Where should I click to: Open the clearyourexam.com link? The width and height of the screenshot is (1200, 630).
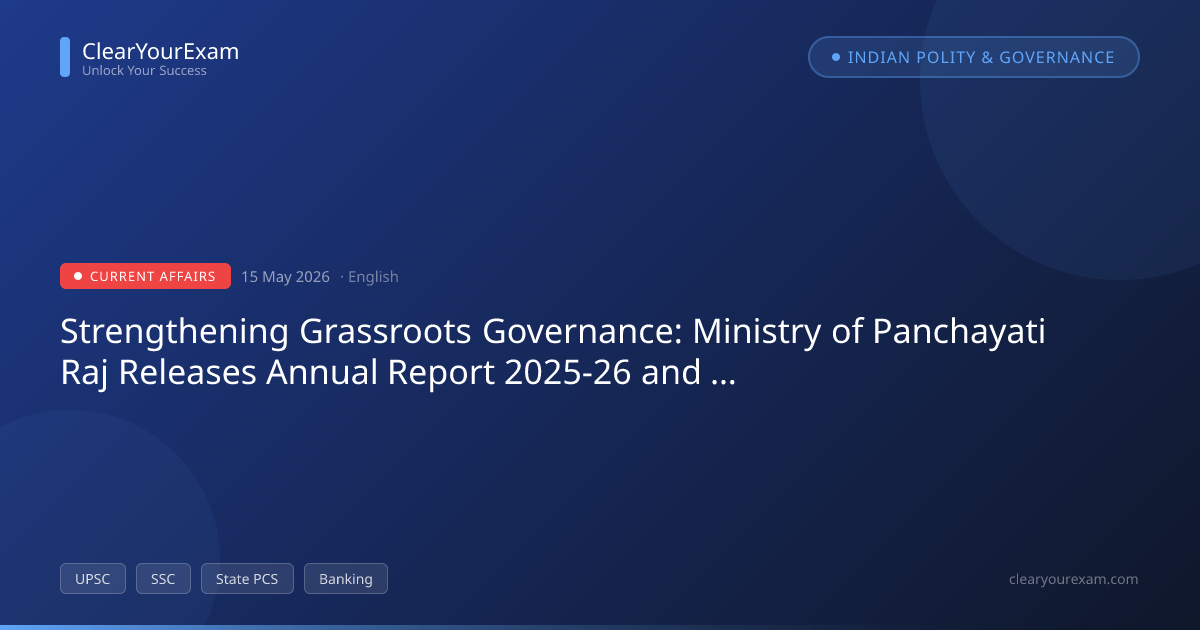(x=1074, y=579)
